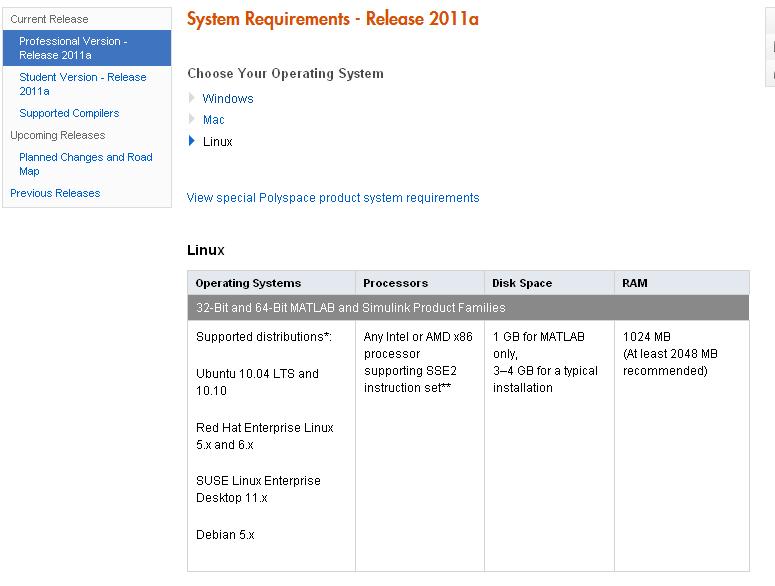Go to Supported Compilers page

pyautogui.click(x=69, y=114)
